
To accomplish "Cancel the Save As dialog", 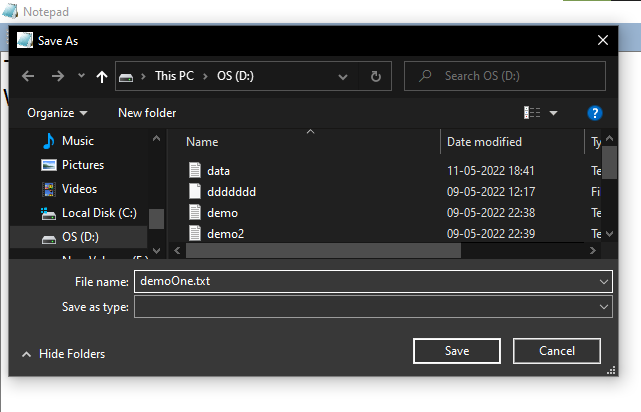I will [x=557, y=351].
